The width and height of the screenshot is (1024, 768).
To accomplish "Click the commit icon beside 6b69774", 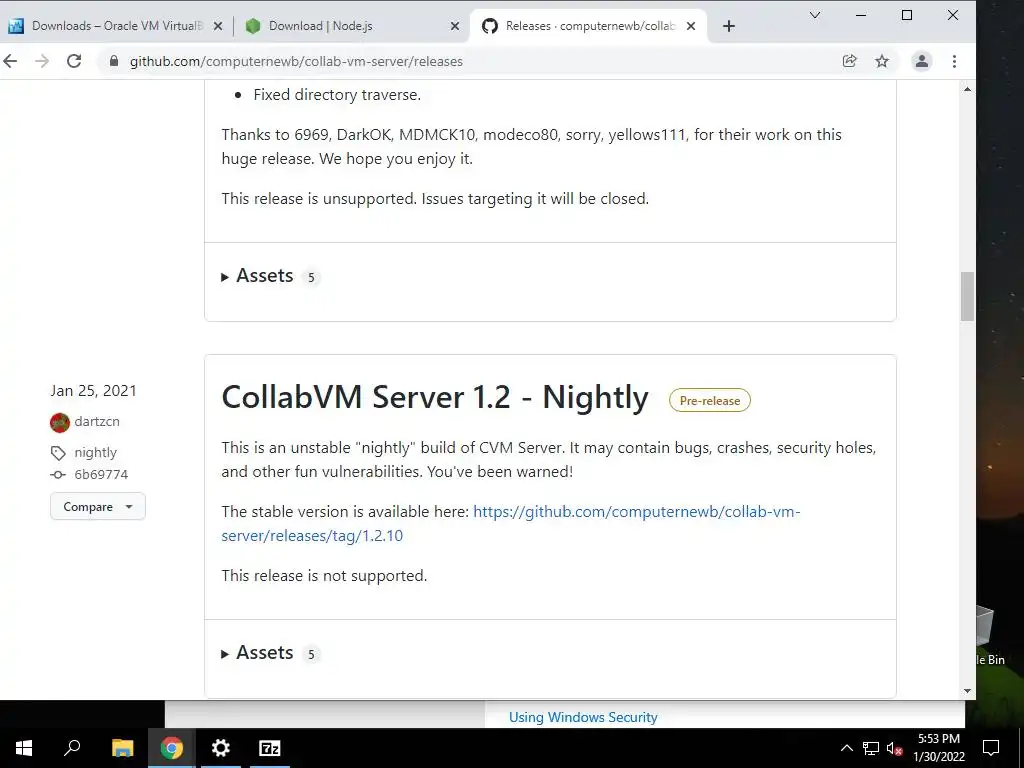I will coord(58,475).
